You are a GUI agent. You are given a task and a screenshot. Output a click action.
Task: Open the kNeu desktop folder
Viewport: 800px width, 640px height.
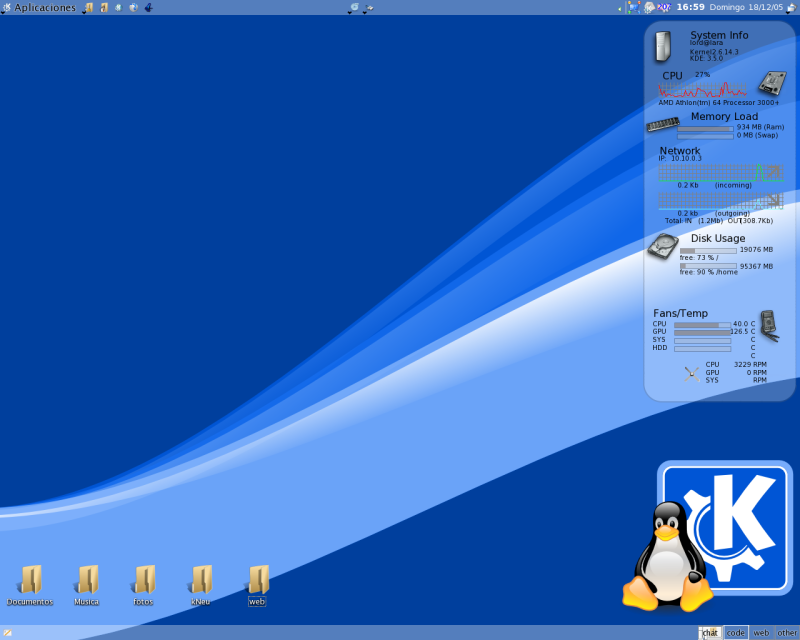[201, 585]
